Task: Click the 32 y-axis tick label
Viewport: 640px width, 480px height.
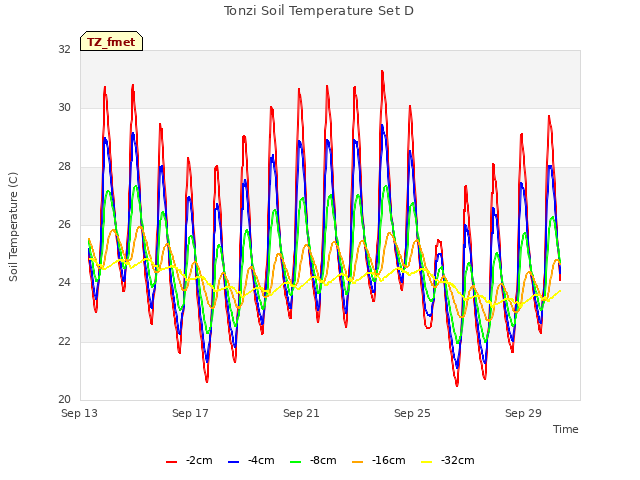Action: [x=64, y=49]
